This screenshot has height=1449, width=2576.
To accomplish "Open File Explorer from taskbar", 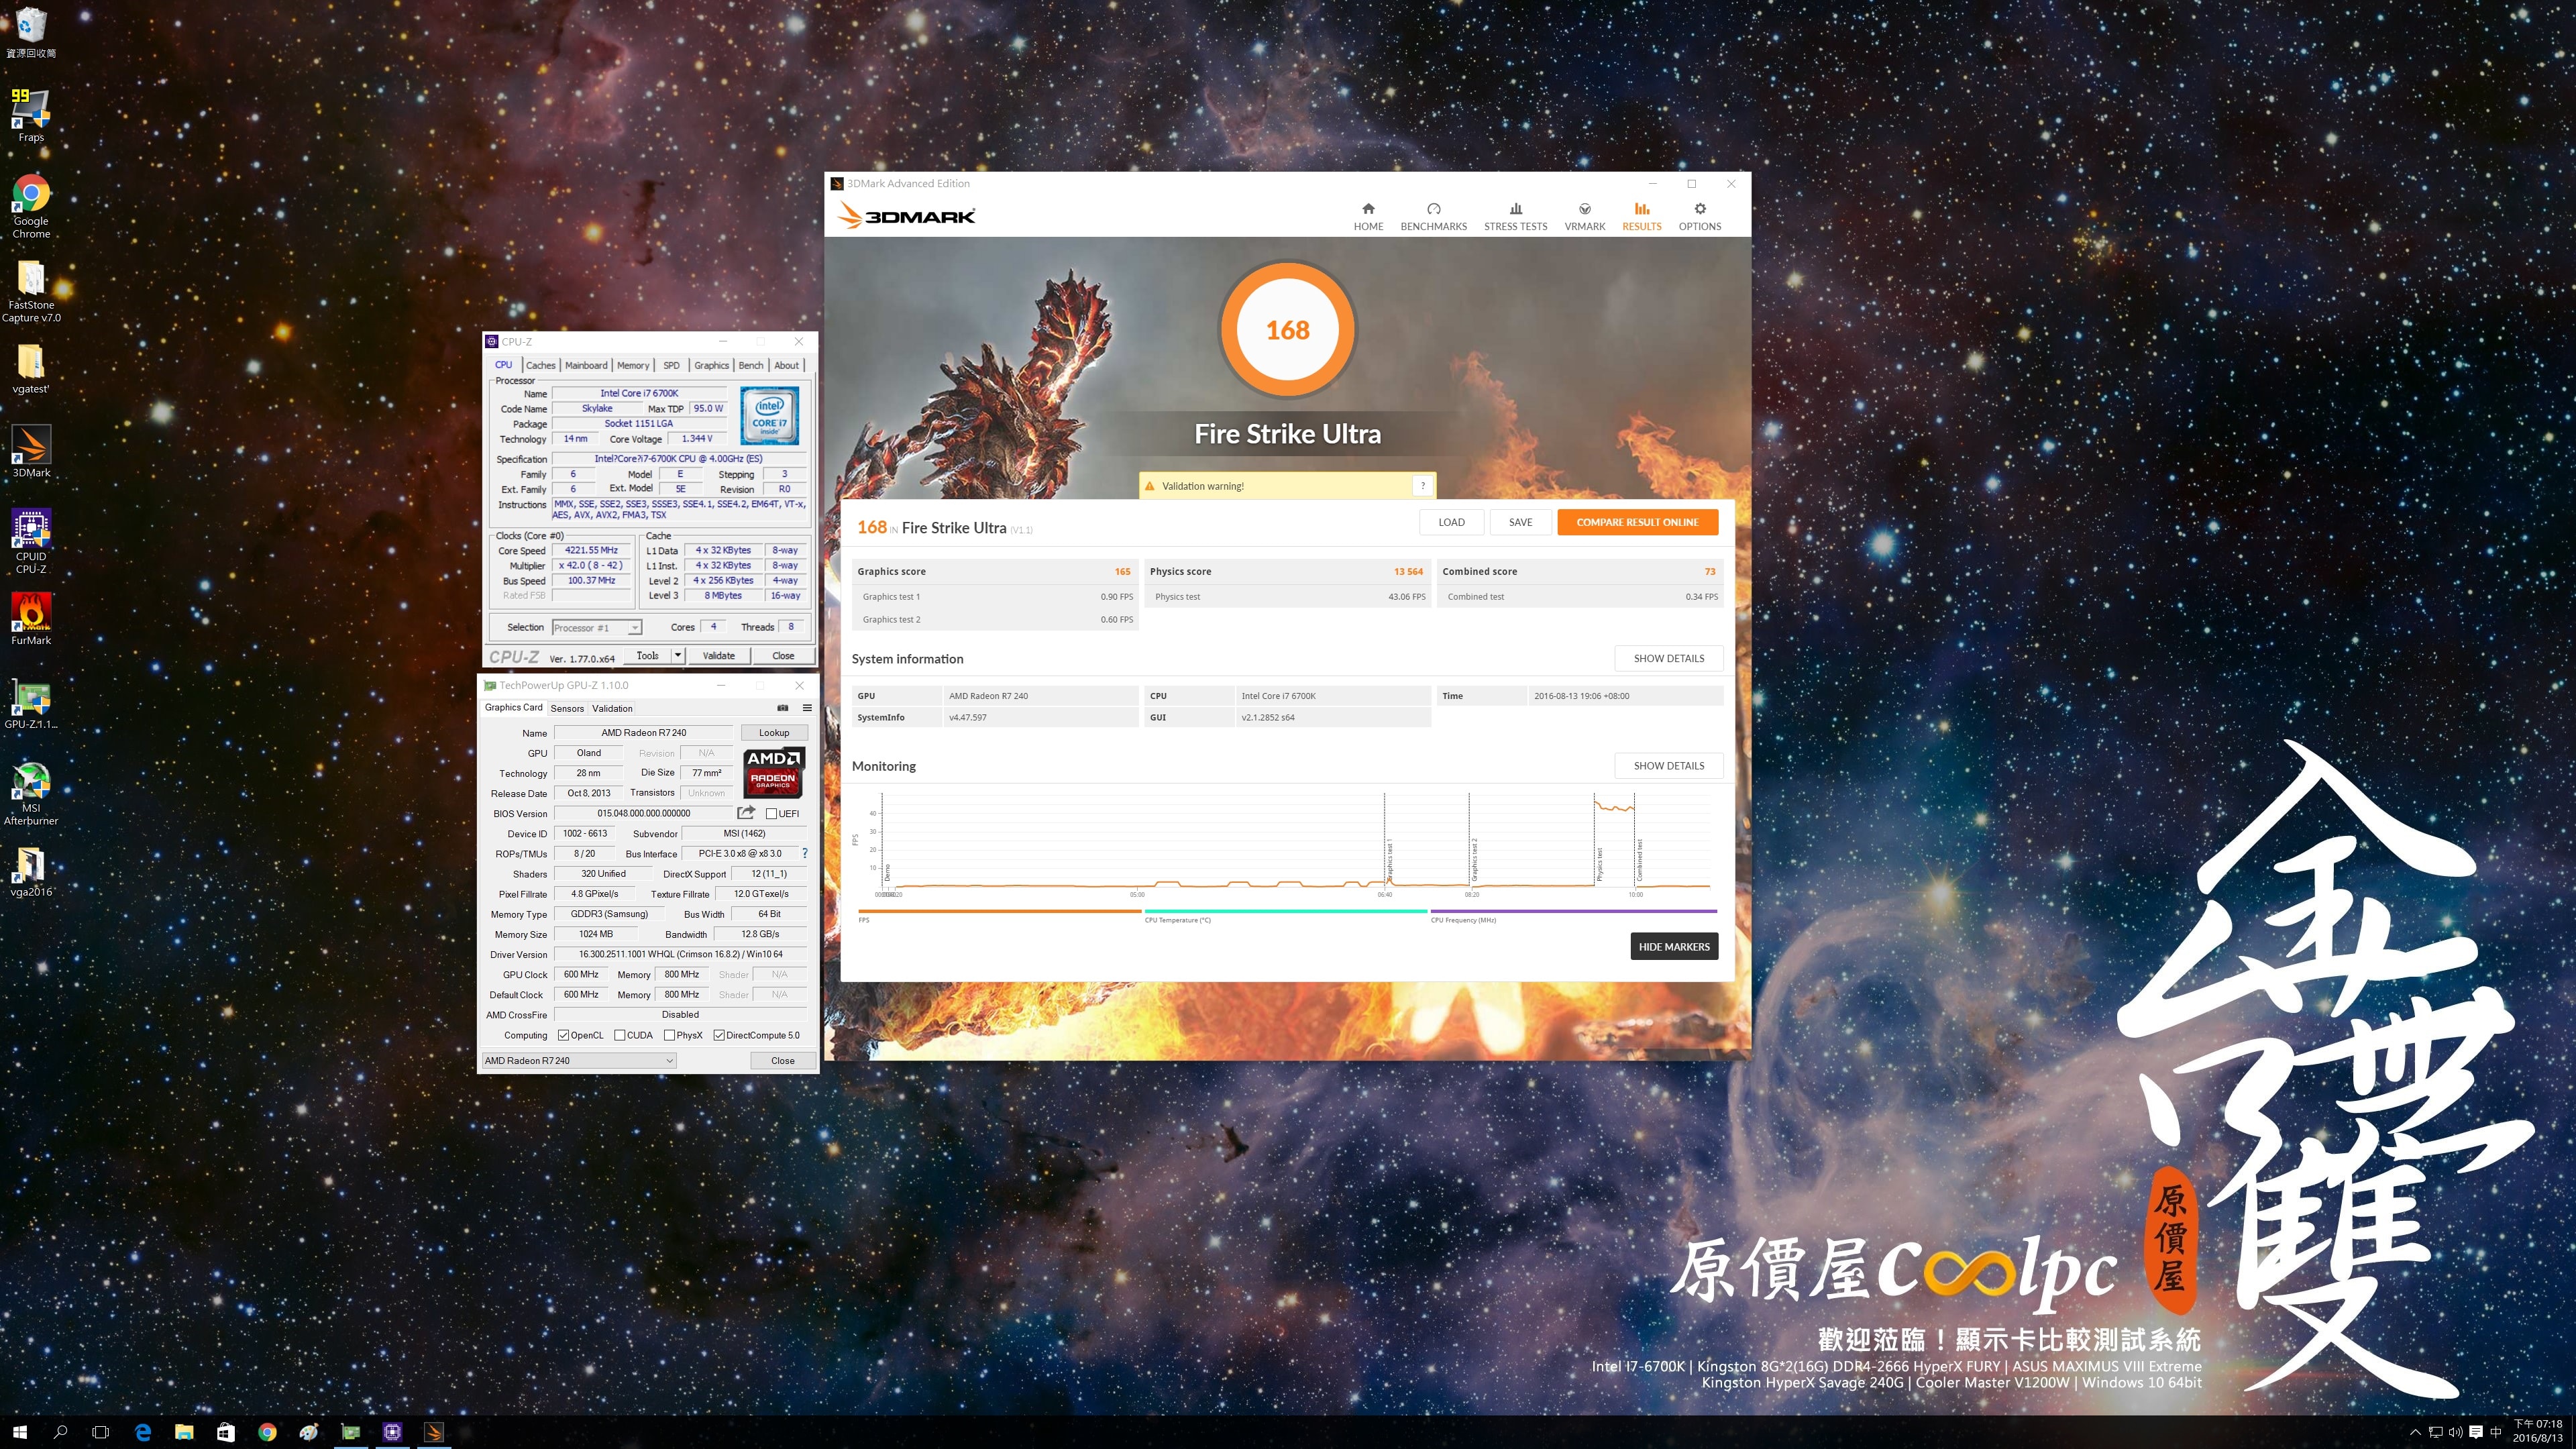I will [x=184, y=1432].
